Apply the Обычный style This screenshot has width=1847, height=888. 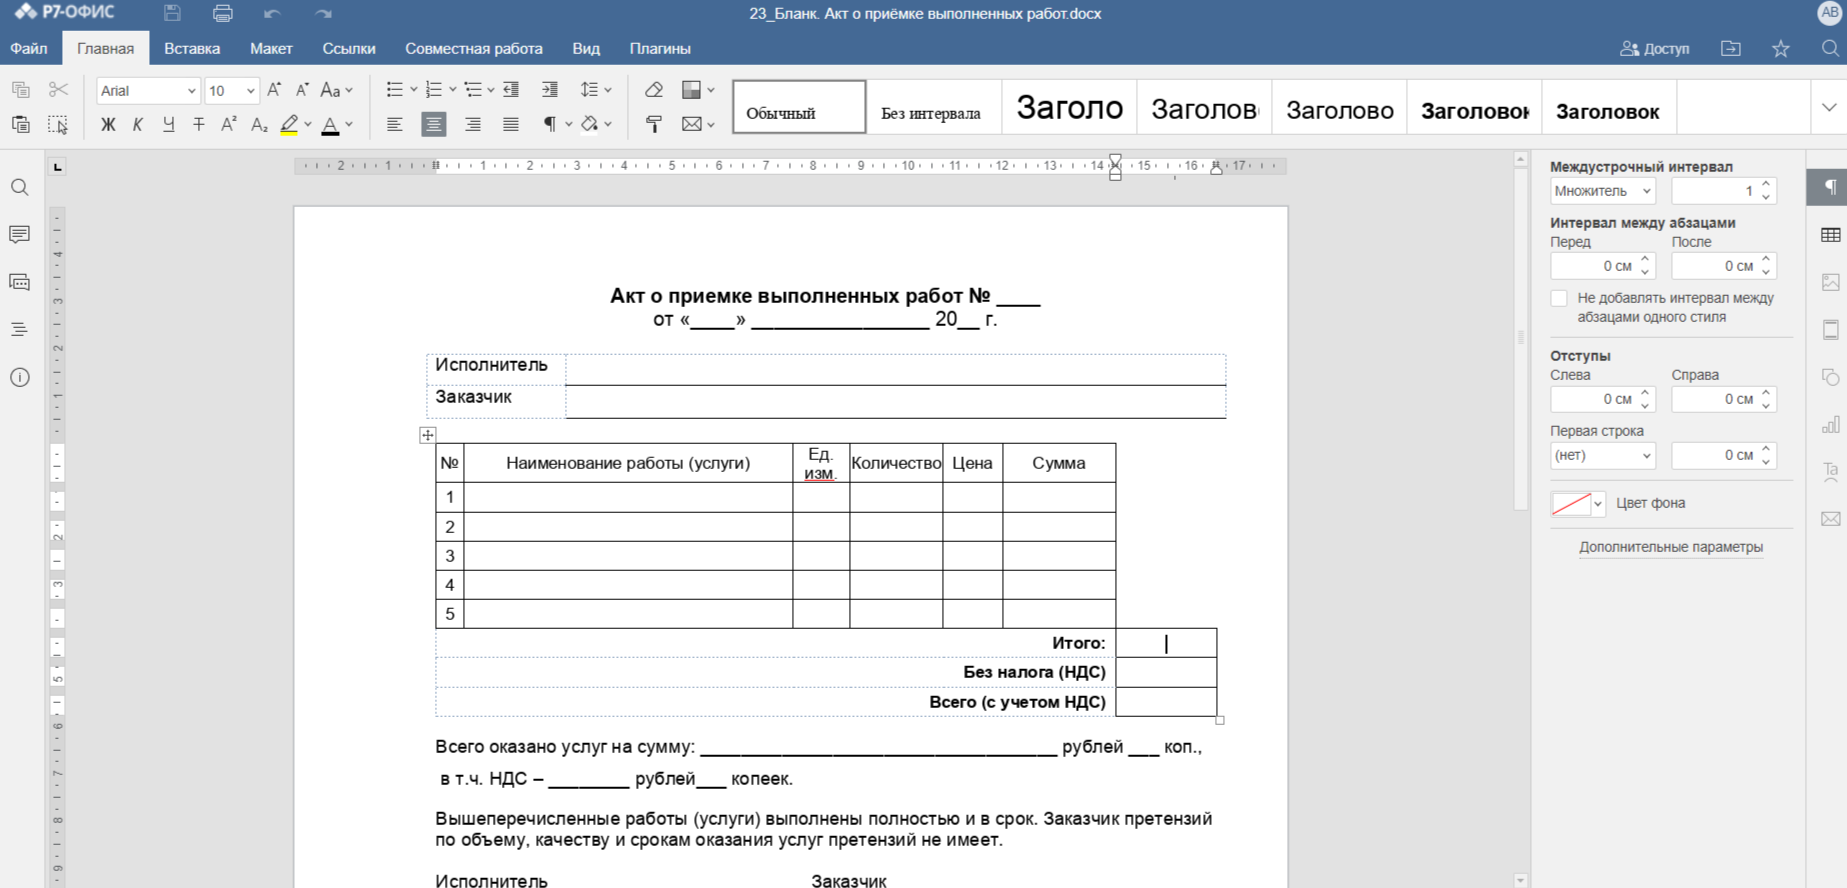[x=799, y=107]
